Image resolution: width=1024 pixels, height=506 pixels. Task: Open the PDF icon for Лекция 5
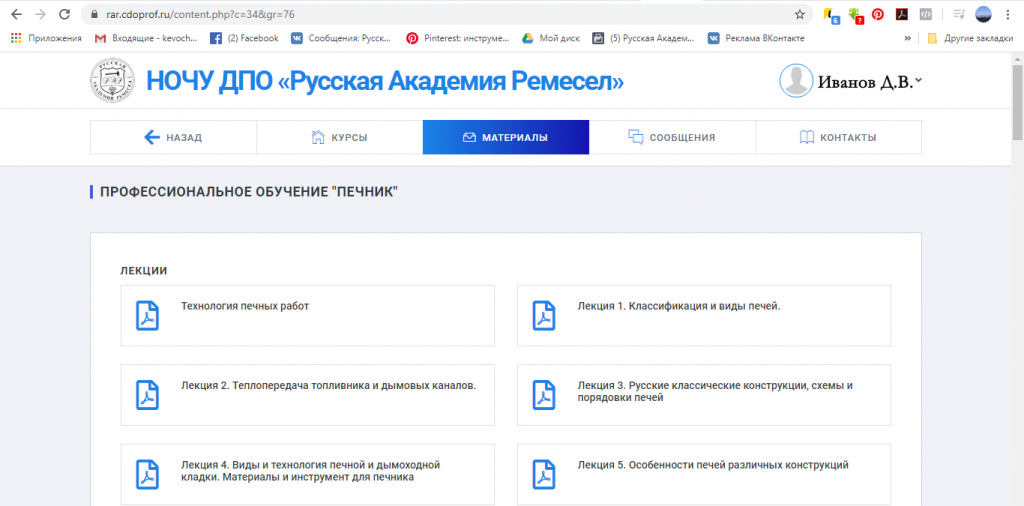(x=543, y=475)
